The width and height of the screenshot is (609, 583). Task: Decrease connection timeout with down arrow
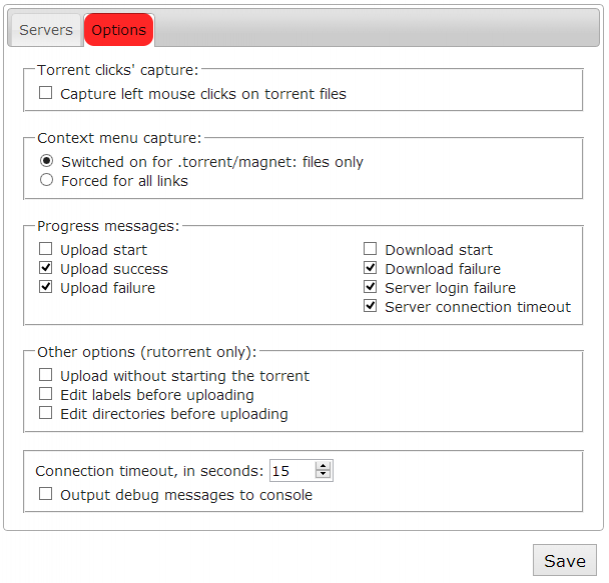pos(323,476)
